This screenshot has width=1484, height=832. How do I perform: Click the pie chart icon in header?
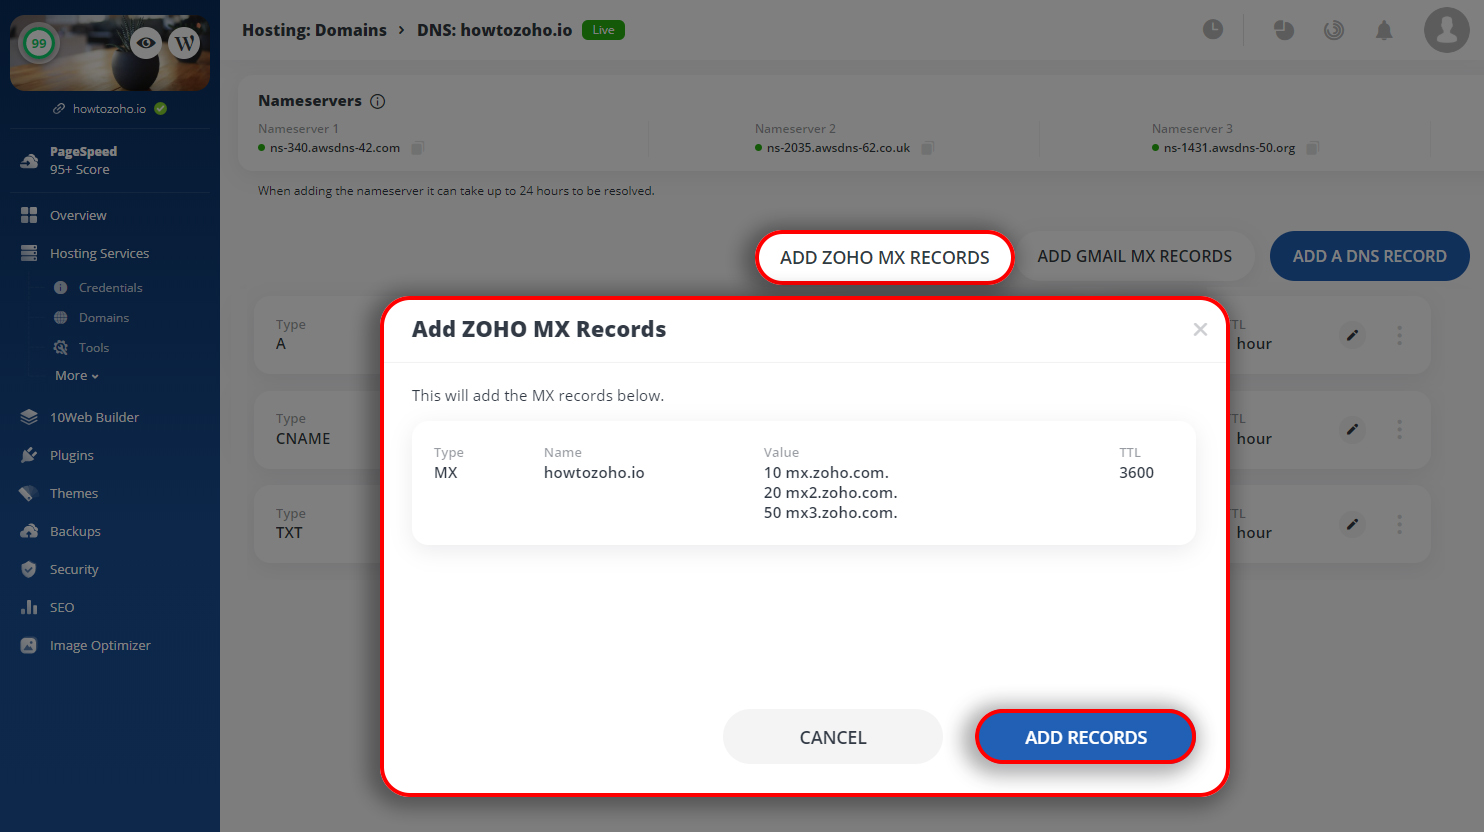coord(1284,30)
